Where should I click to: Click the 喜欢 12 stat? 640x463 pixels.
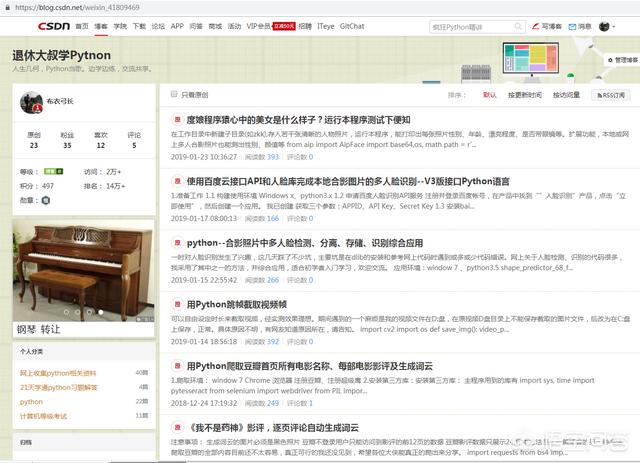(101, 140)
